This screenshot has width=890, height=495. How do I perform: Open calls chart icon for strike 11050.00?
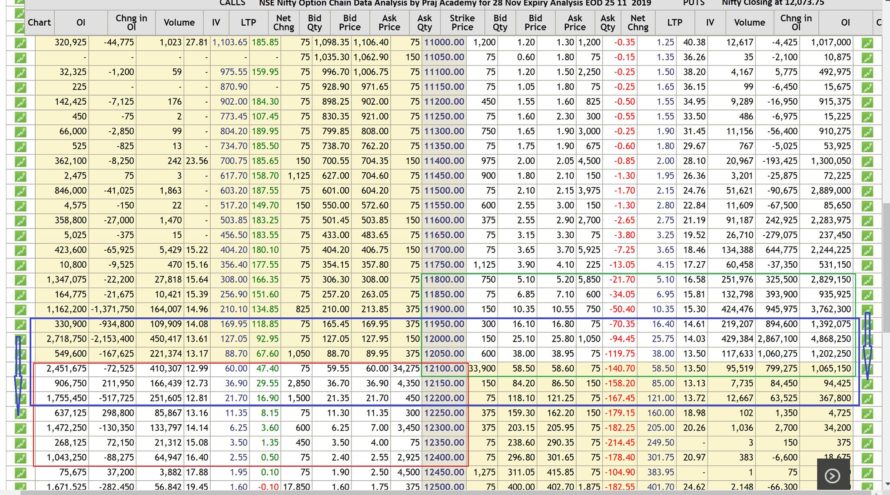click(x=20, y=57)
